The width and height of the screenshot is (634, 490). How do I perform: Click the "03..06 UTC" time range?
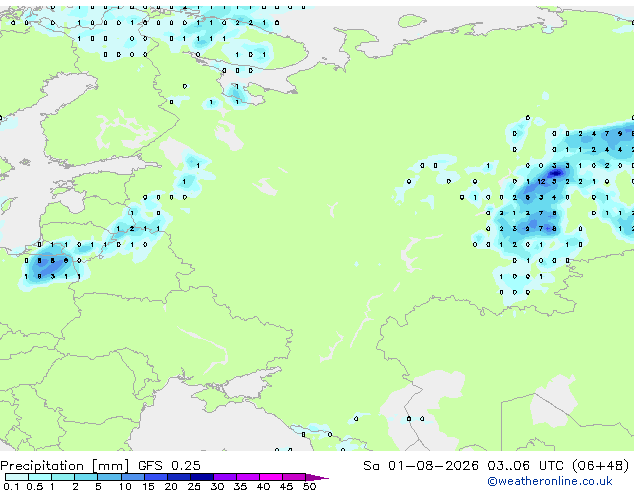coord(525,466)
